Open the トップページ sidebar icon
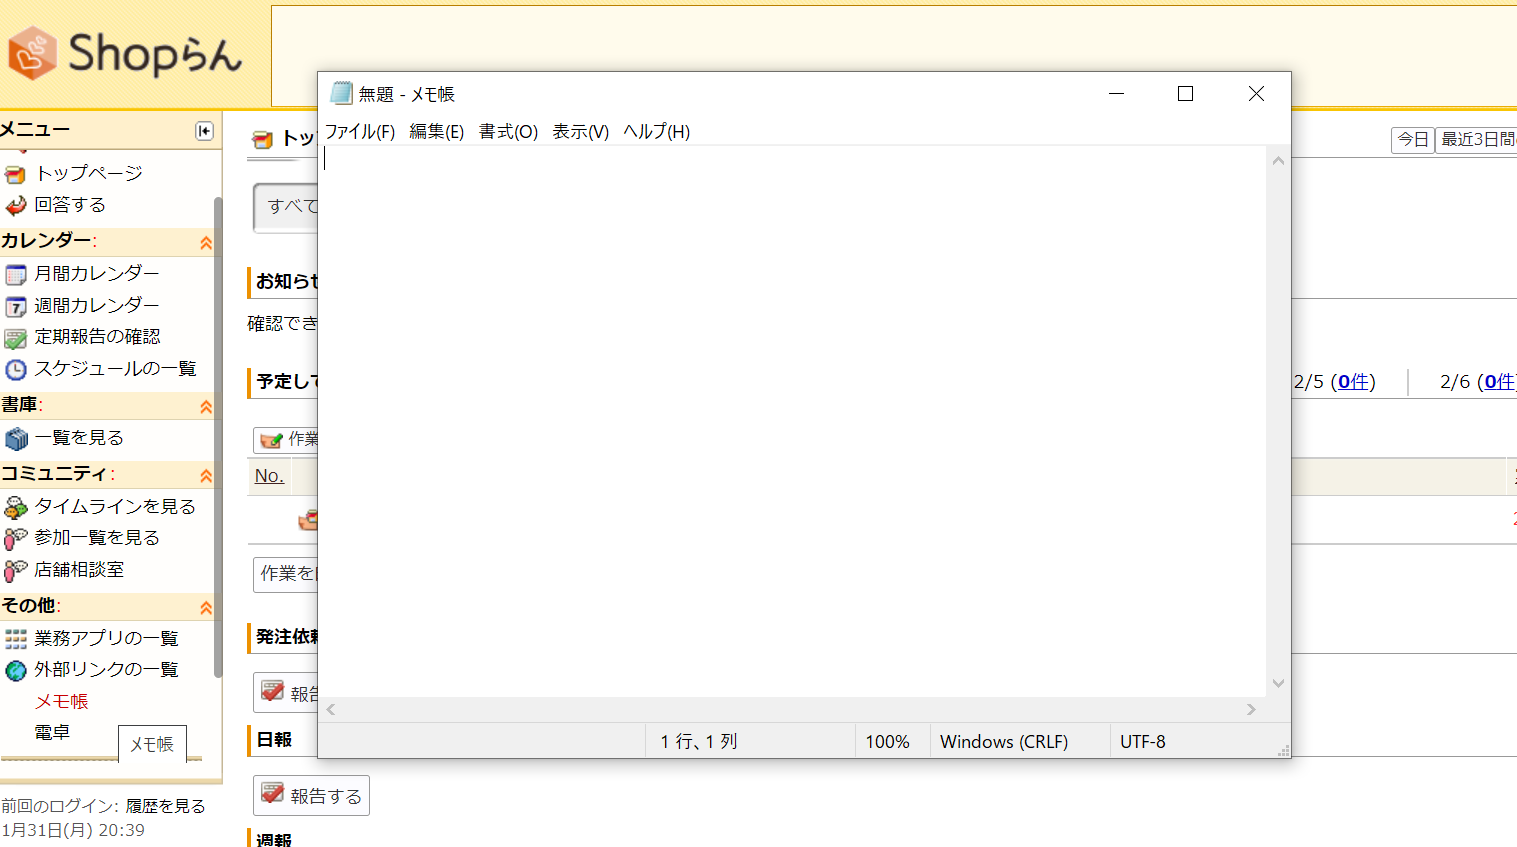1517x847 pixels. [15, 174]
